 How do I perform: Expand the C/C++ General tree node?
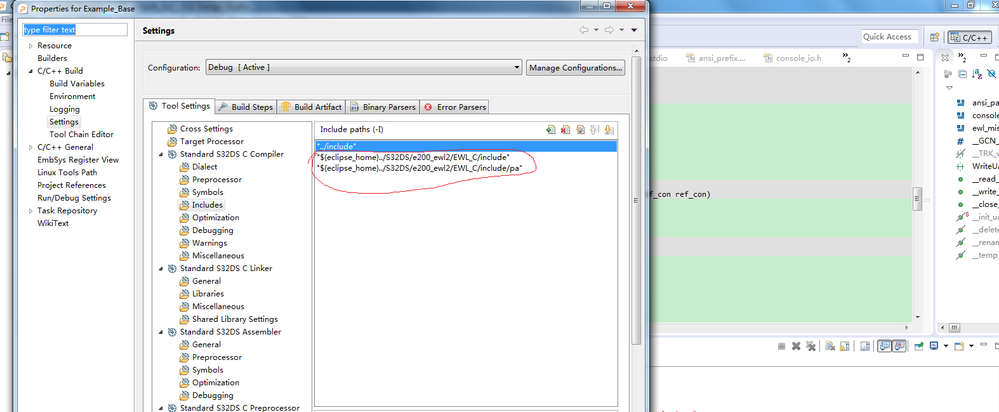pyautogui.click(x=31, y=148)
